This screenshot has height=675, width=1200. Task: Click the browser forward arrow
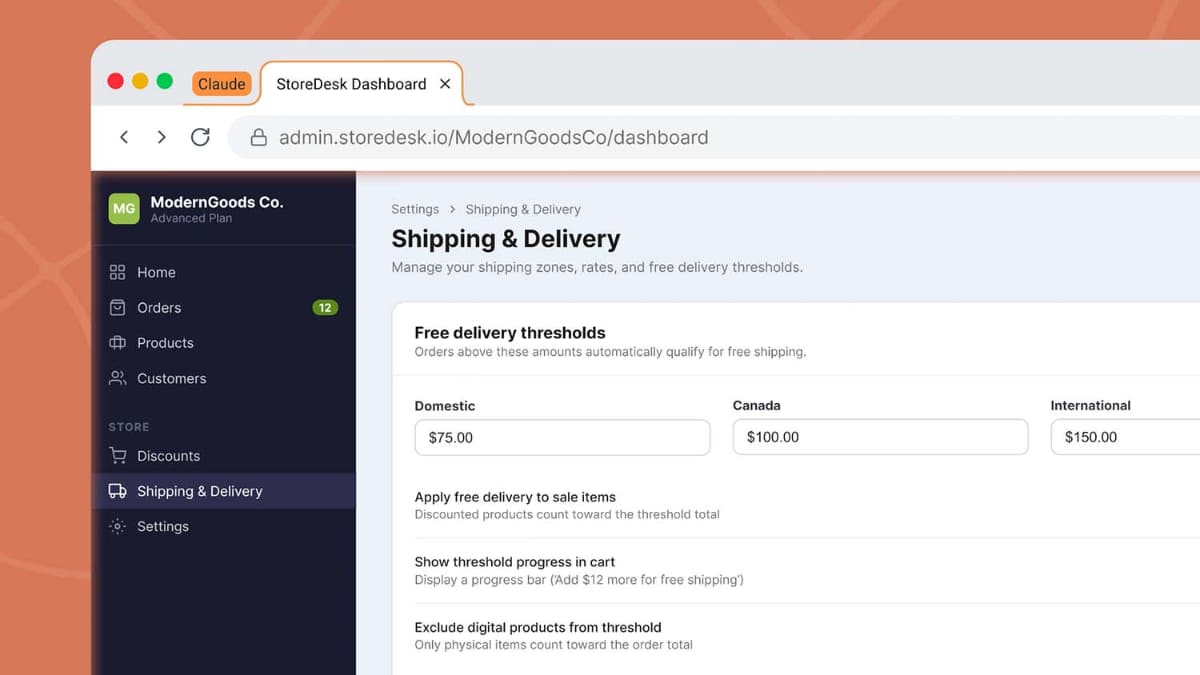point(161,137)
